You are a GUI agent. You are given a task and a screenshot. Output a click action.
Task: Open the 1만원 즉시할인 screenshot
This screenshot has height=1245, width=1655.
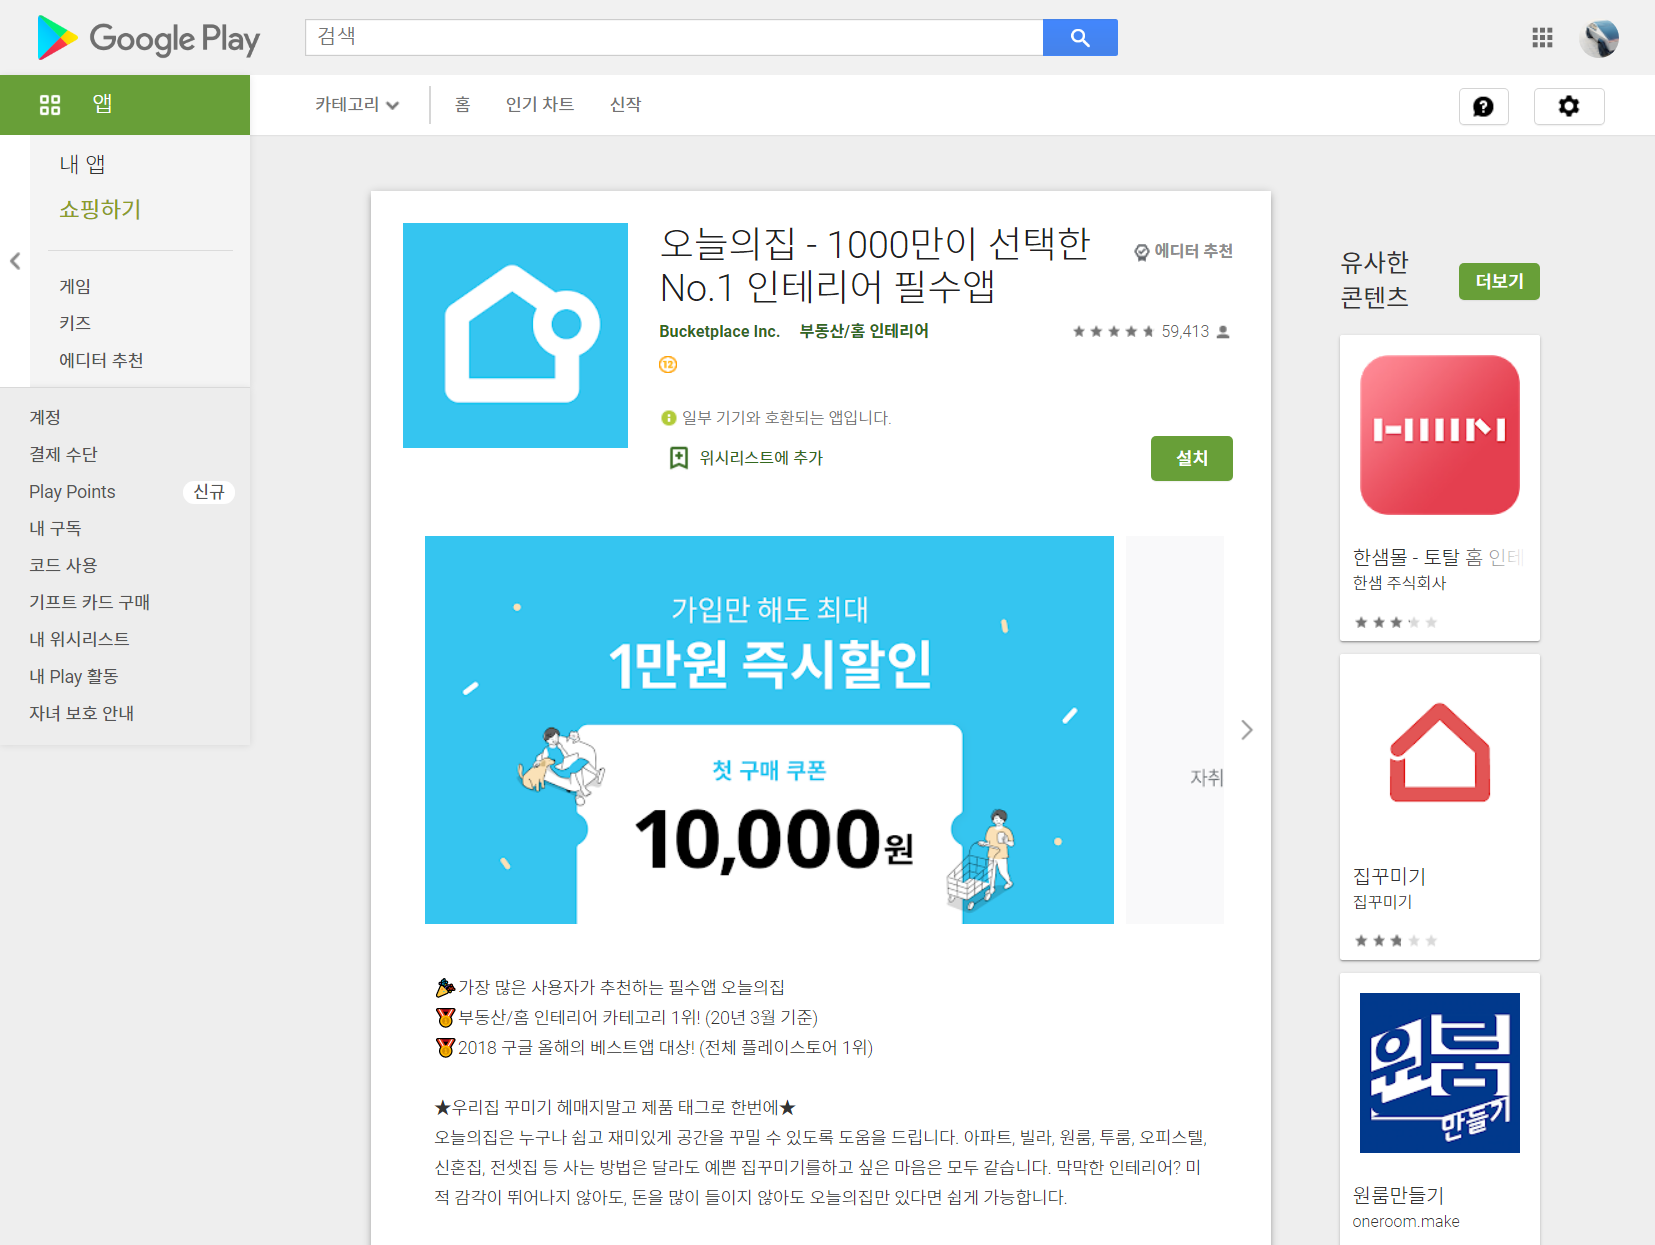[769, 730]
